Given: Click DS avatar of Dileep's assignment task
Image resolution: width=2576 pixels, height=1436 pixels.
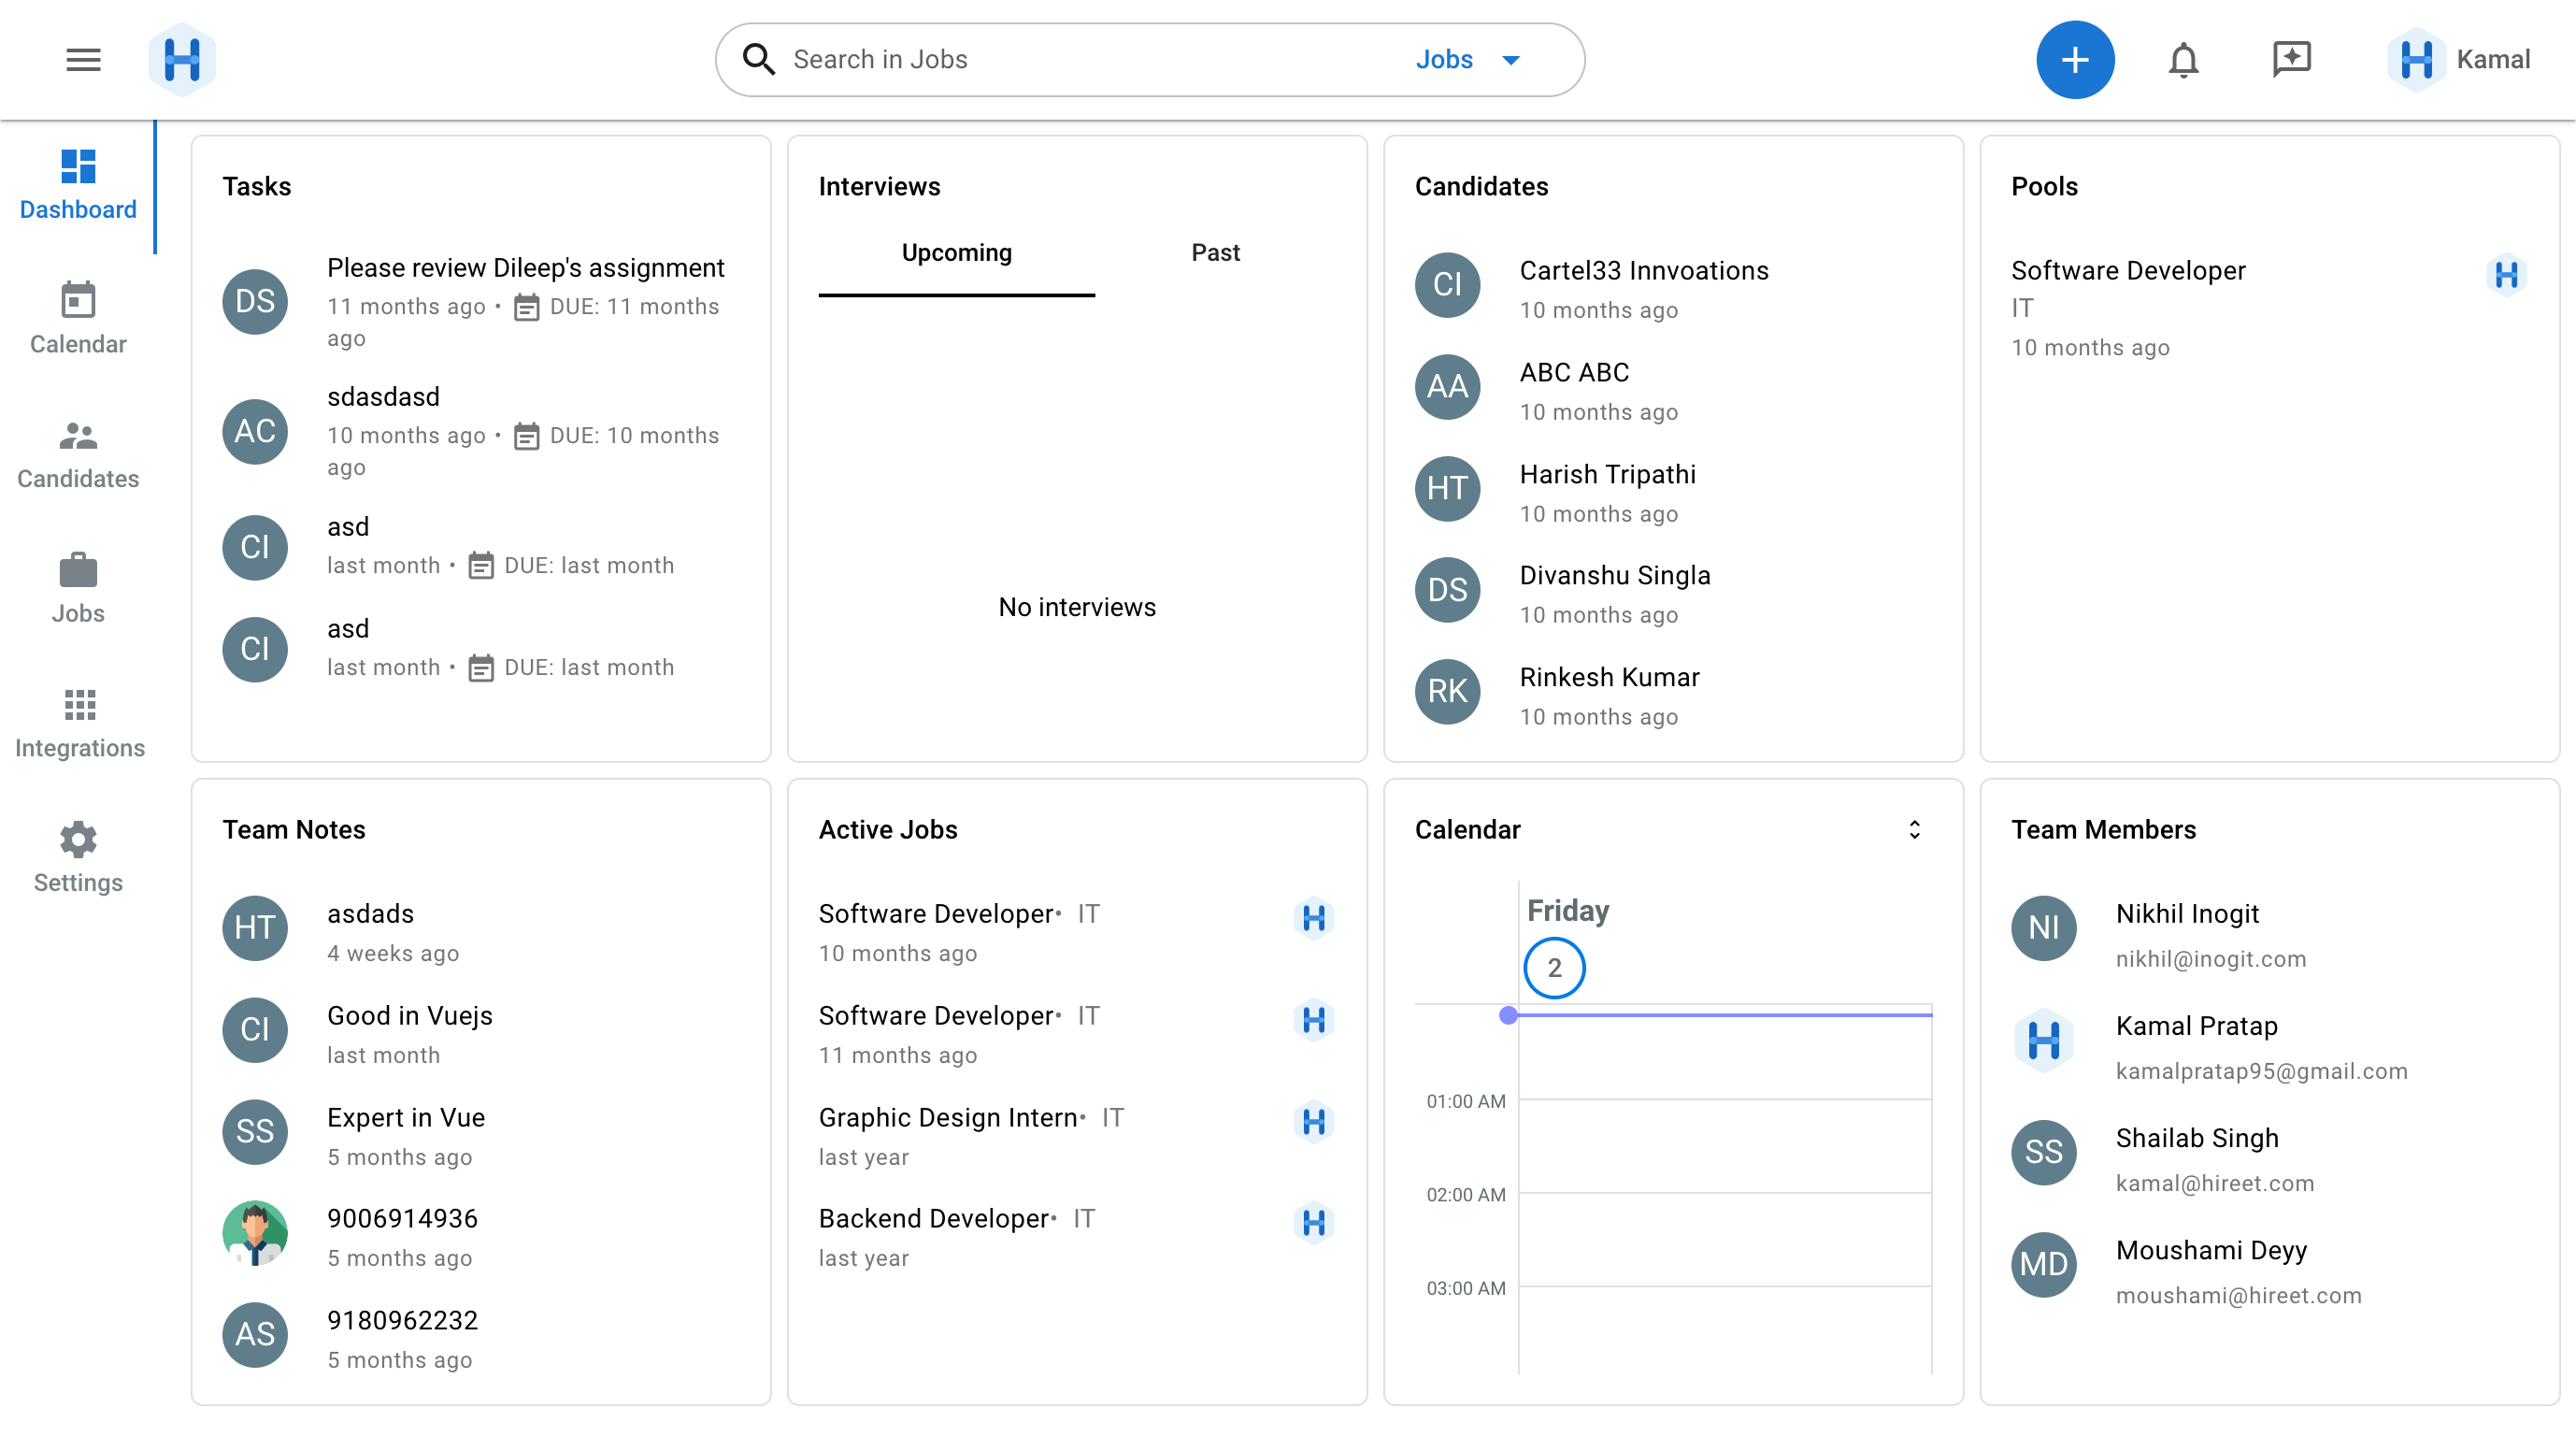Looking at the screenshot, I should pyautogui.click(x=255, y=301).
